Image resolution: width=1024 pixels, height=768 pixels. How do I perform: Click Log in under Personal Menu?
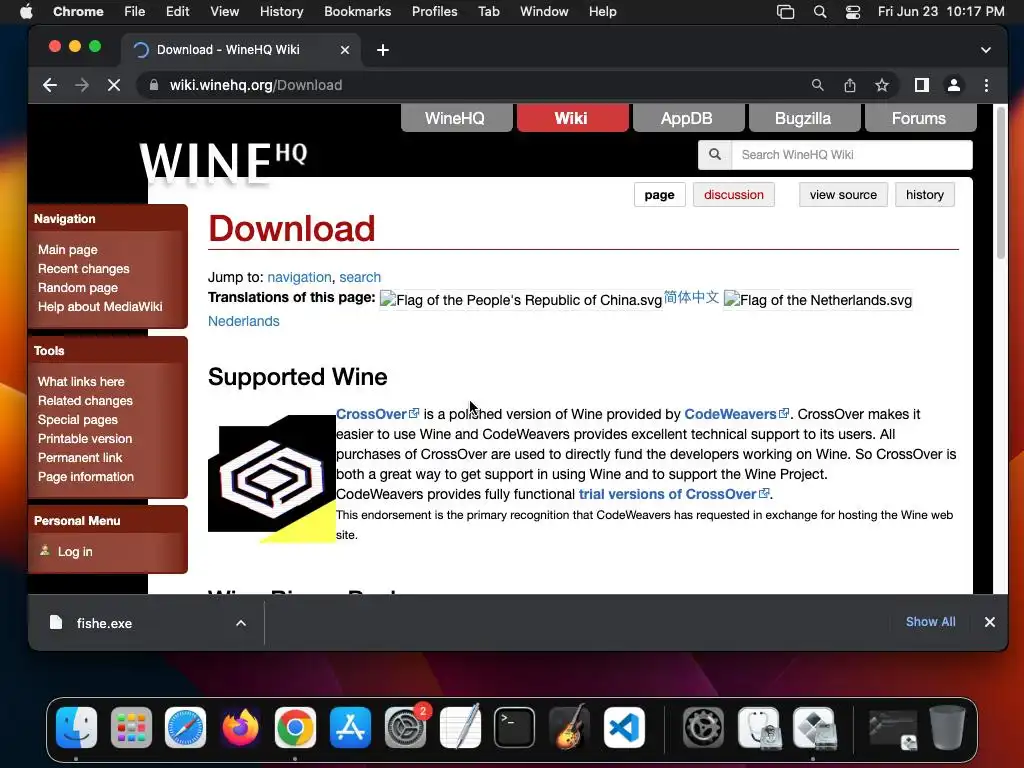74,552
